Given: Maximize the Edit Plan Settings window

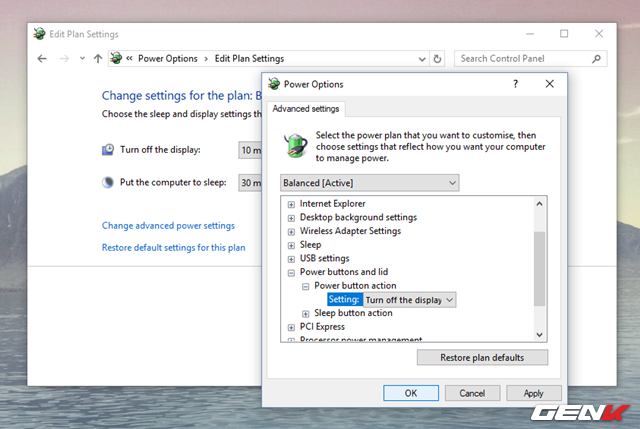Looking at the screenshot, I should pos(564,34).
